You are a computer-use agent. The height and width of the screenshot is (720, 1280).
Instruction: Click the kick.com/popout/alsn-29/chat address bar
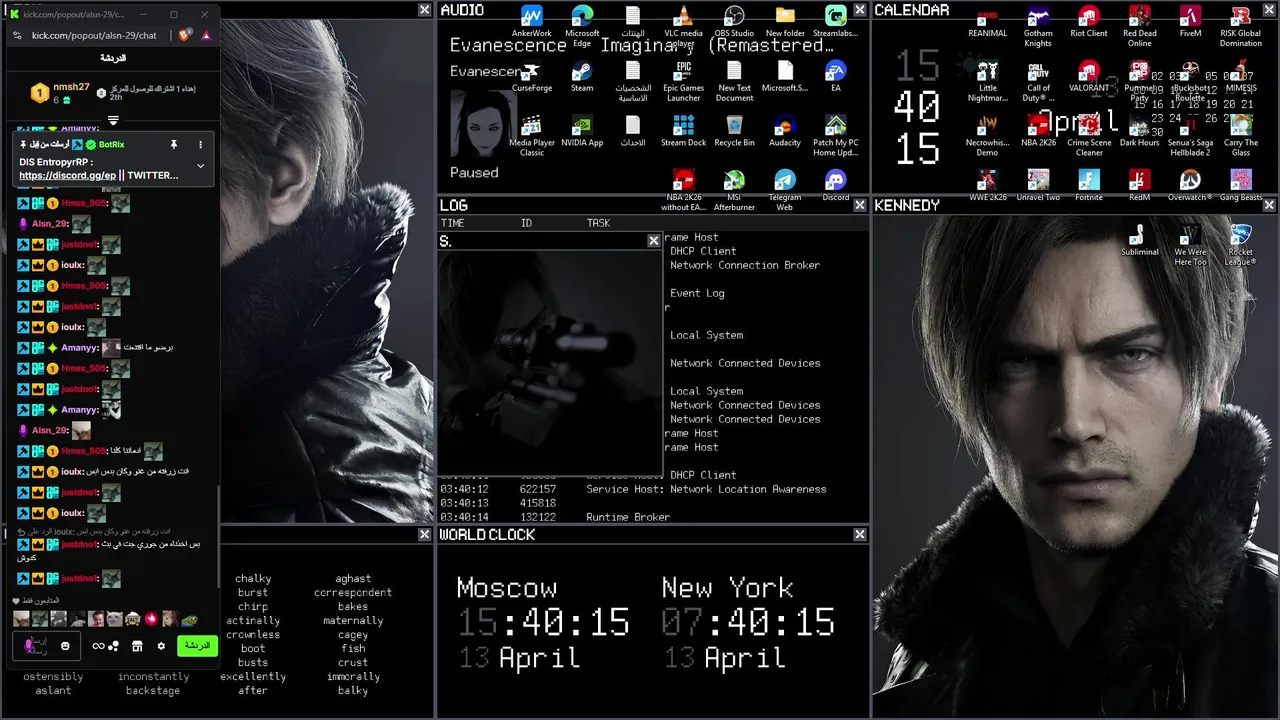coord(94,35)
